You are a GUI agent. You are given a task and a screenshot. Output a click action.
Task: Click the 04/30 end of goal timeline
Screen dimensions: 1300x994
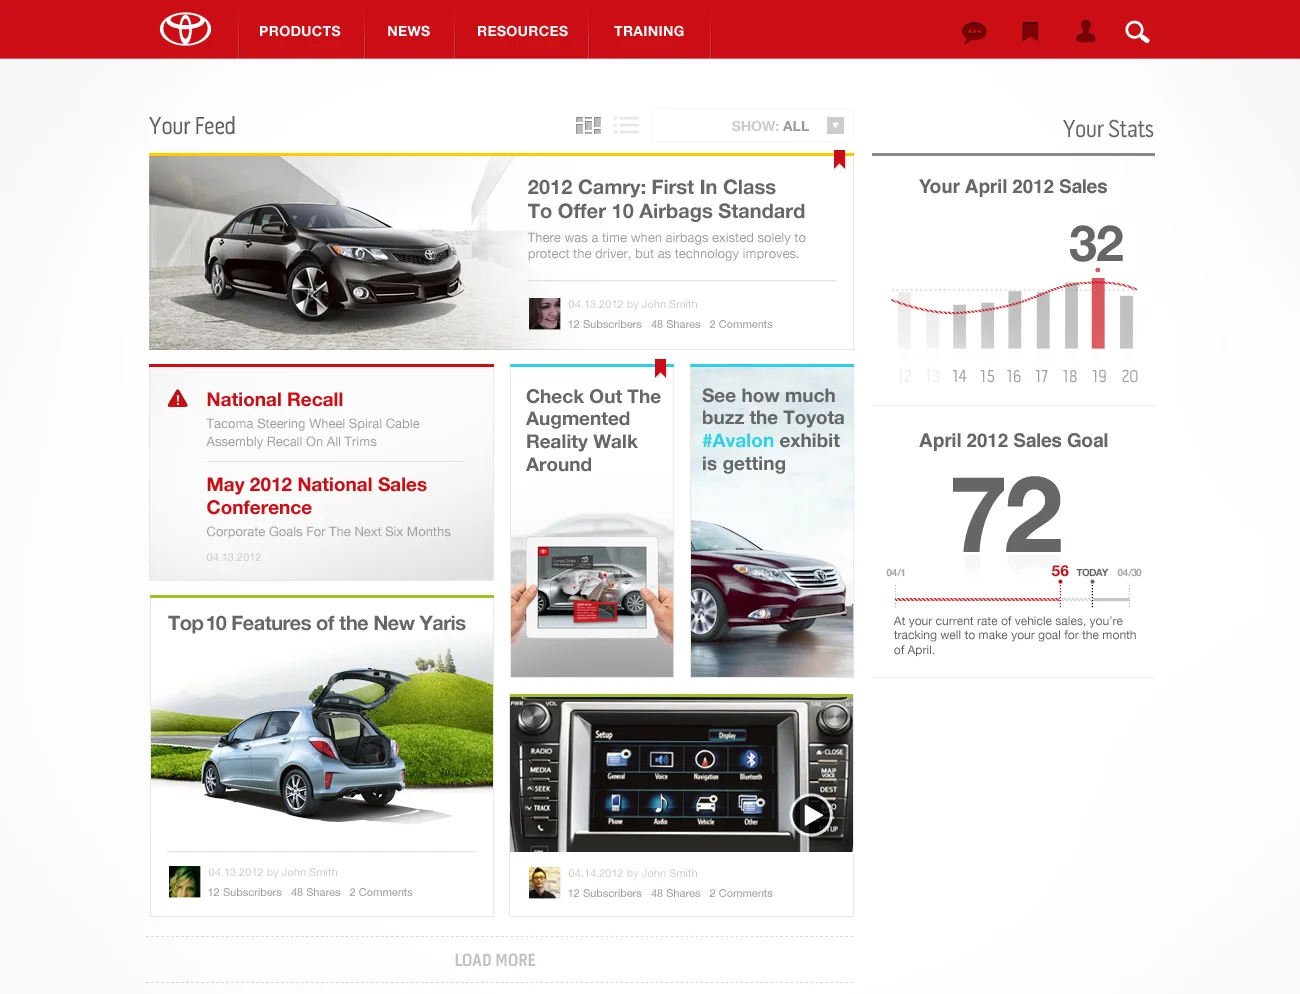(1129, 573)
